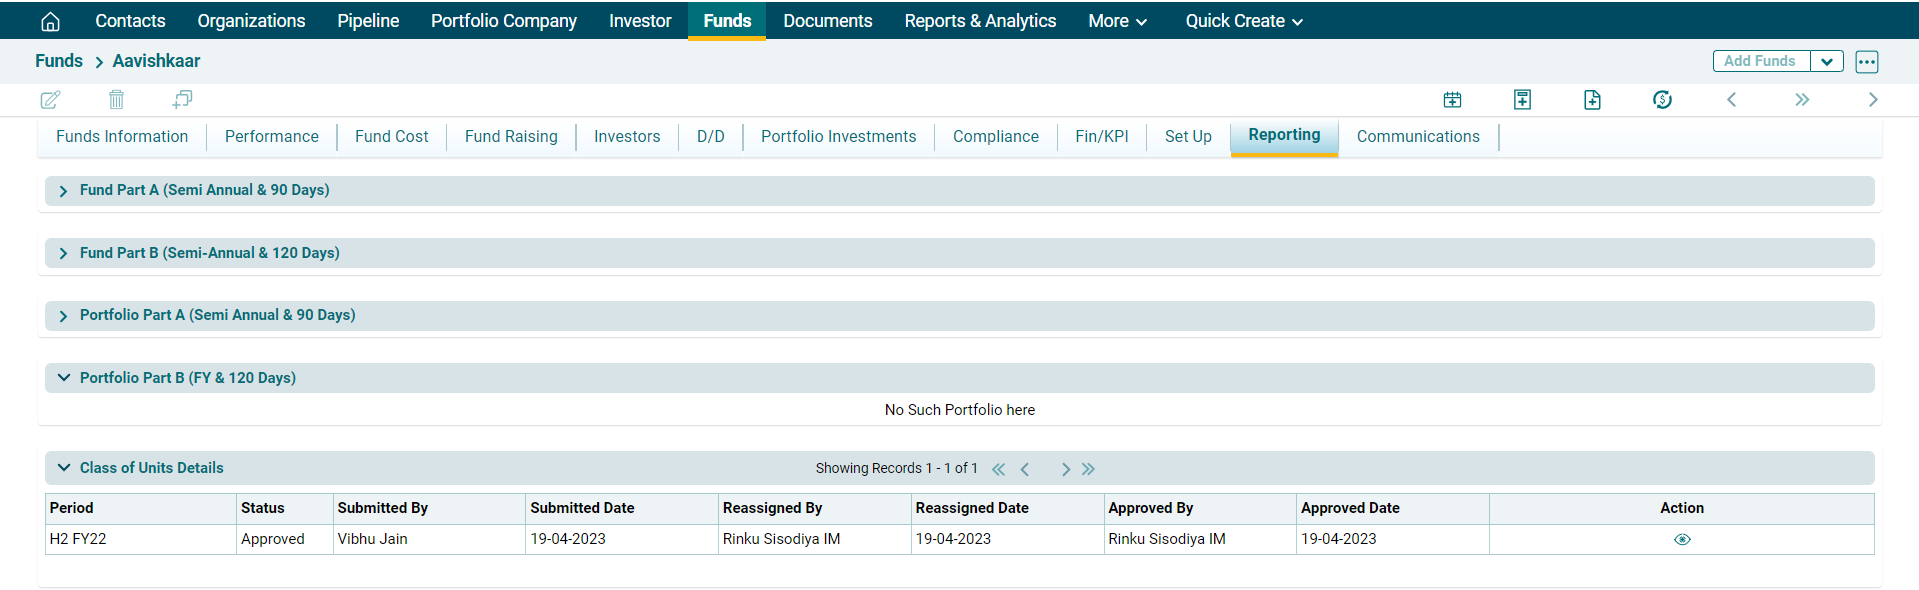Open the Quick Create menu
The image size is (1919, 590).
coord(1243,21)
